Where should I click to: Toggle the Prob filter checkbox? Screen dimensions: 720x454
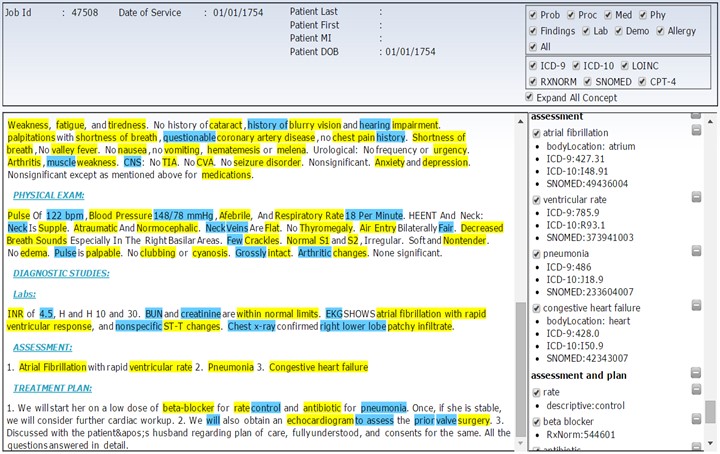coord(533,16)
